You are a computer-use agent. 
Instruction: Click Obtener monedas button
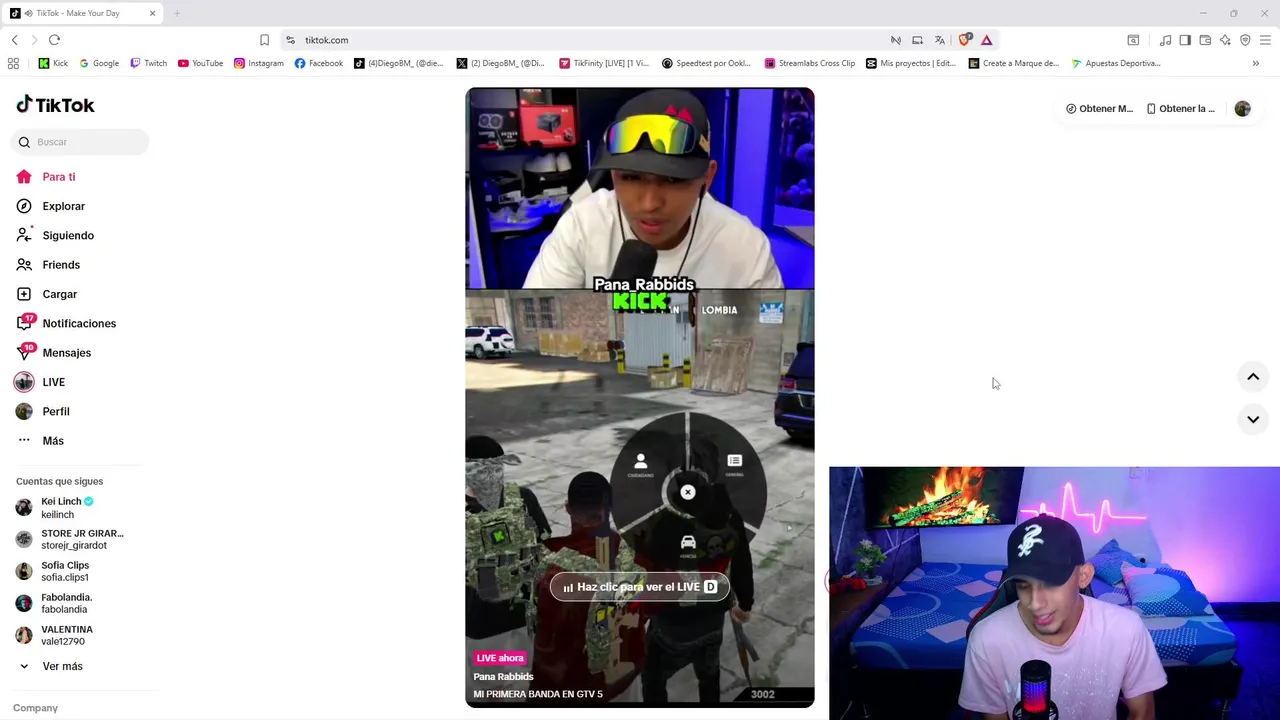1099,109
